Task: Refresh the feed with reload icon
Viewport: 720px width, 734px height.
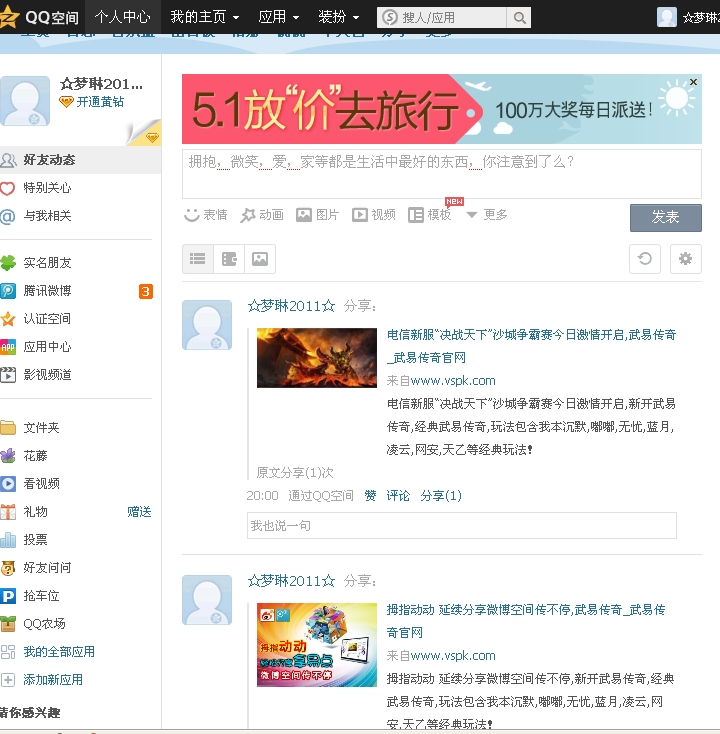Action: [645, 258]
